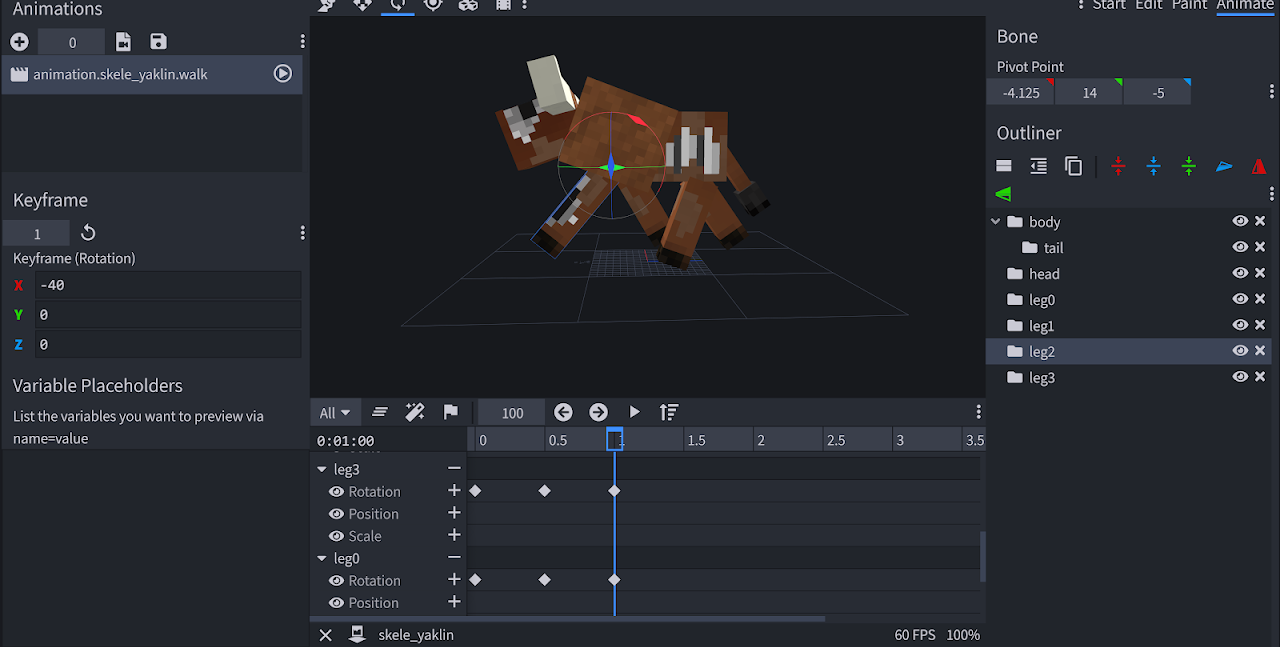The height and width of the screenshot is (647, 1280).
Task: Select the leg1 bone in outliner
Action: [1041, 326]
